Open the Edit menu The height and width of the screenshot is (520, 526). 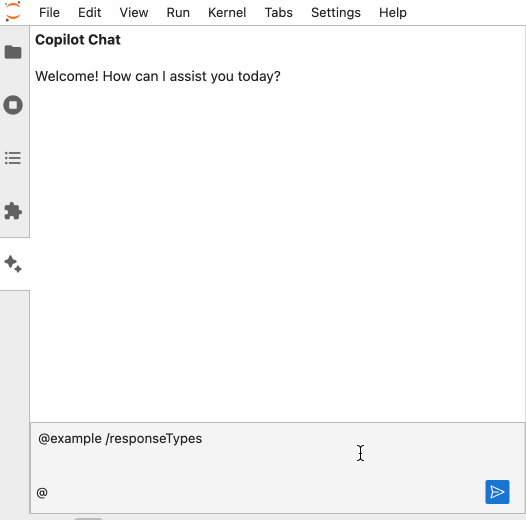[x=90, y=13]
